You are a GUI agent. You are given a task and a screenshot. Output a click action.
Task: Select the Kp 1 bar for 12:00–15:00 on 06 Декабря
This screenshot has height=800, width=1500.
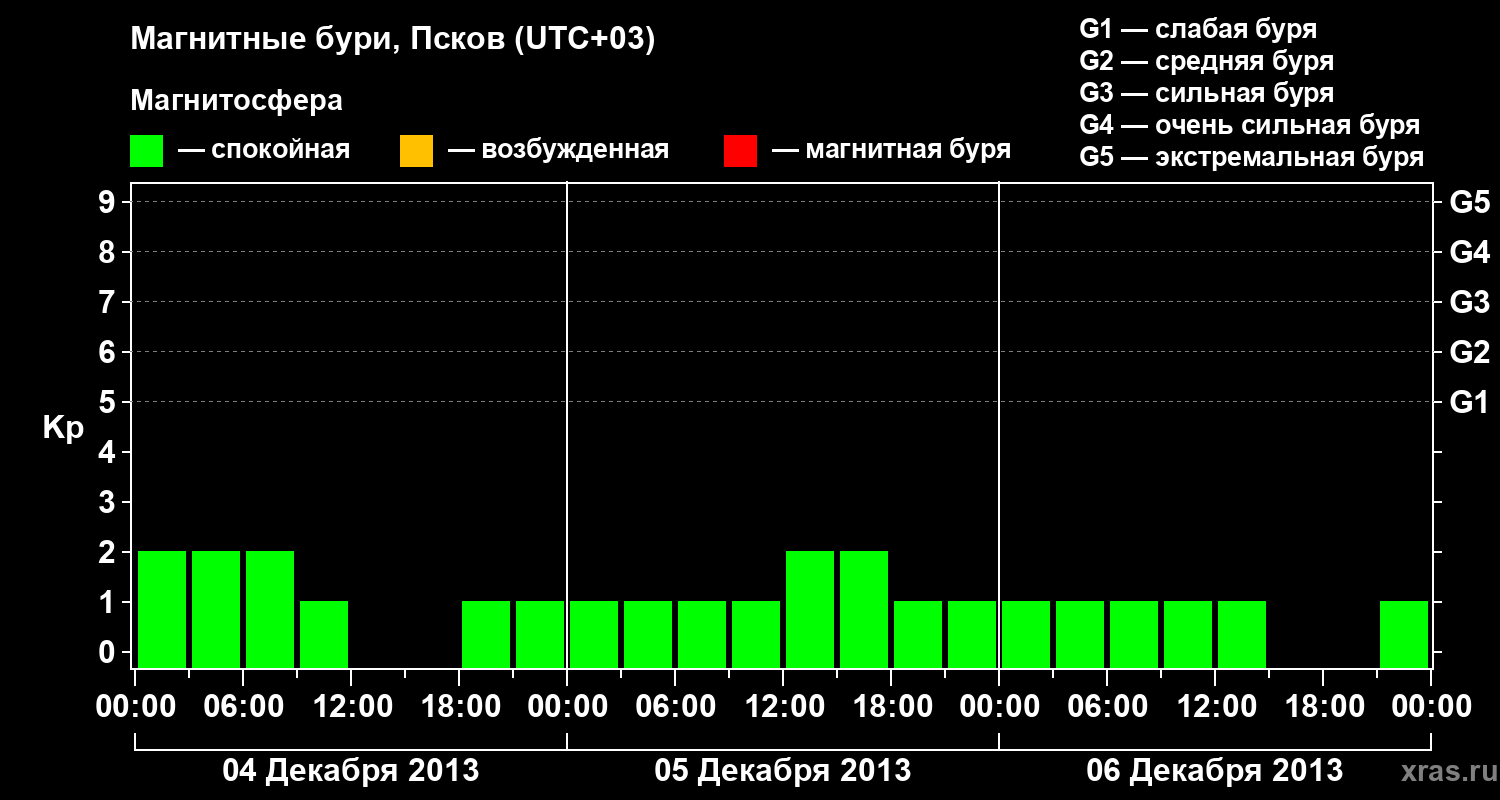1242,634
